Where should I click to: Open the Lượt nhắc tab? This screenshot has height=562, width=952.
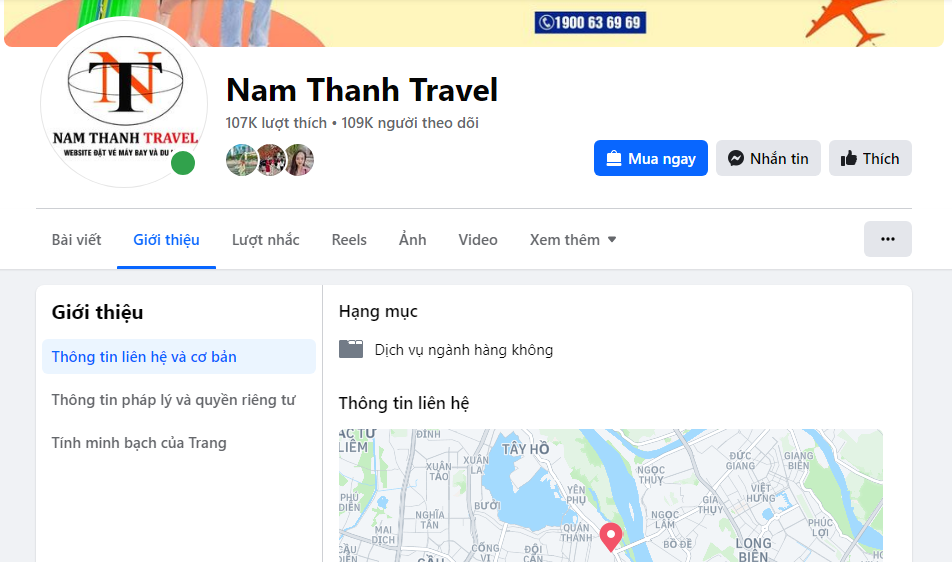coord(265,240)
